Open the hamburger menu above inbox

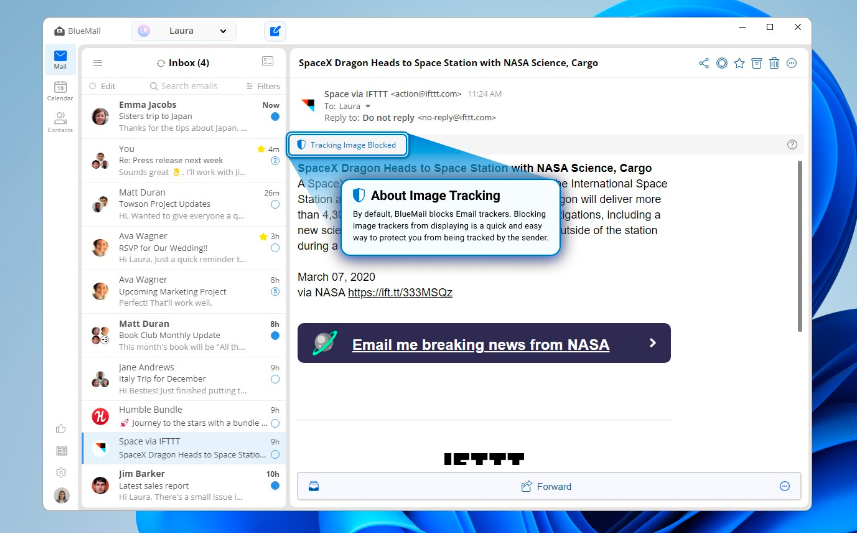pyautogui.click(x=97, y=63)
